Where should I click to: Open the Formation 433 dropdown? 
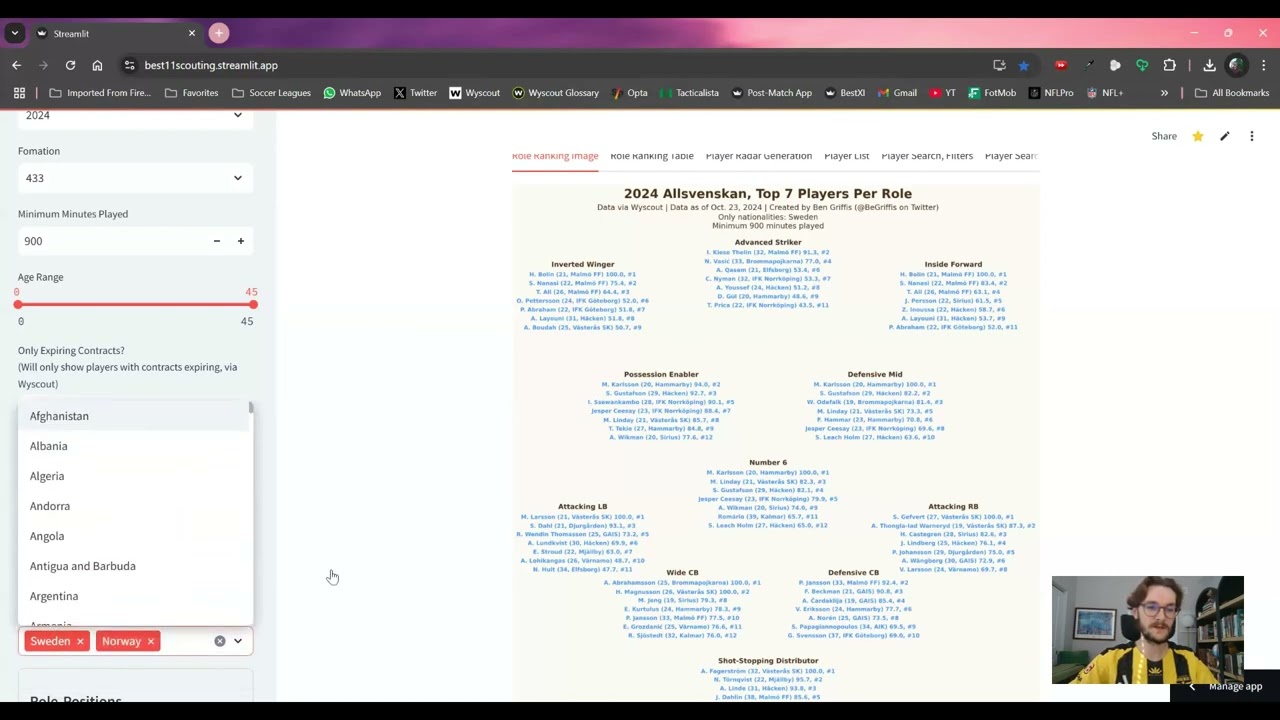135,178
